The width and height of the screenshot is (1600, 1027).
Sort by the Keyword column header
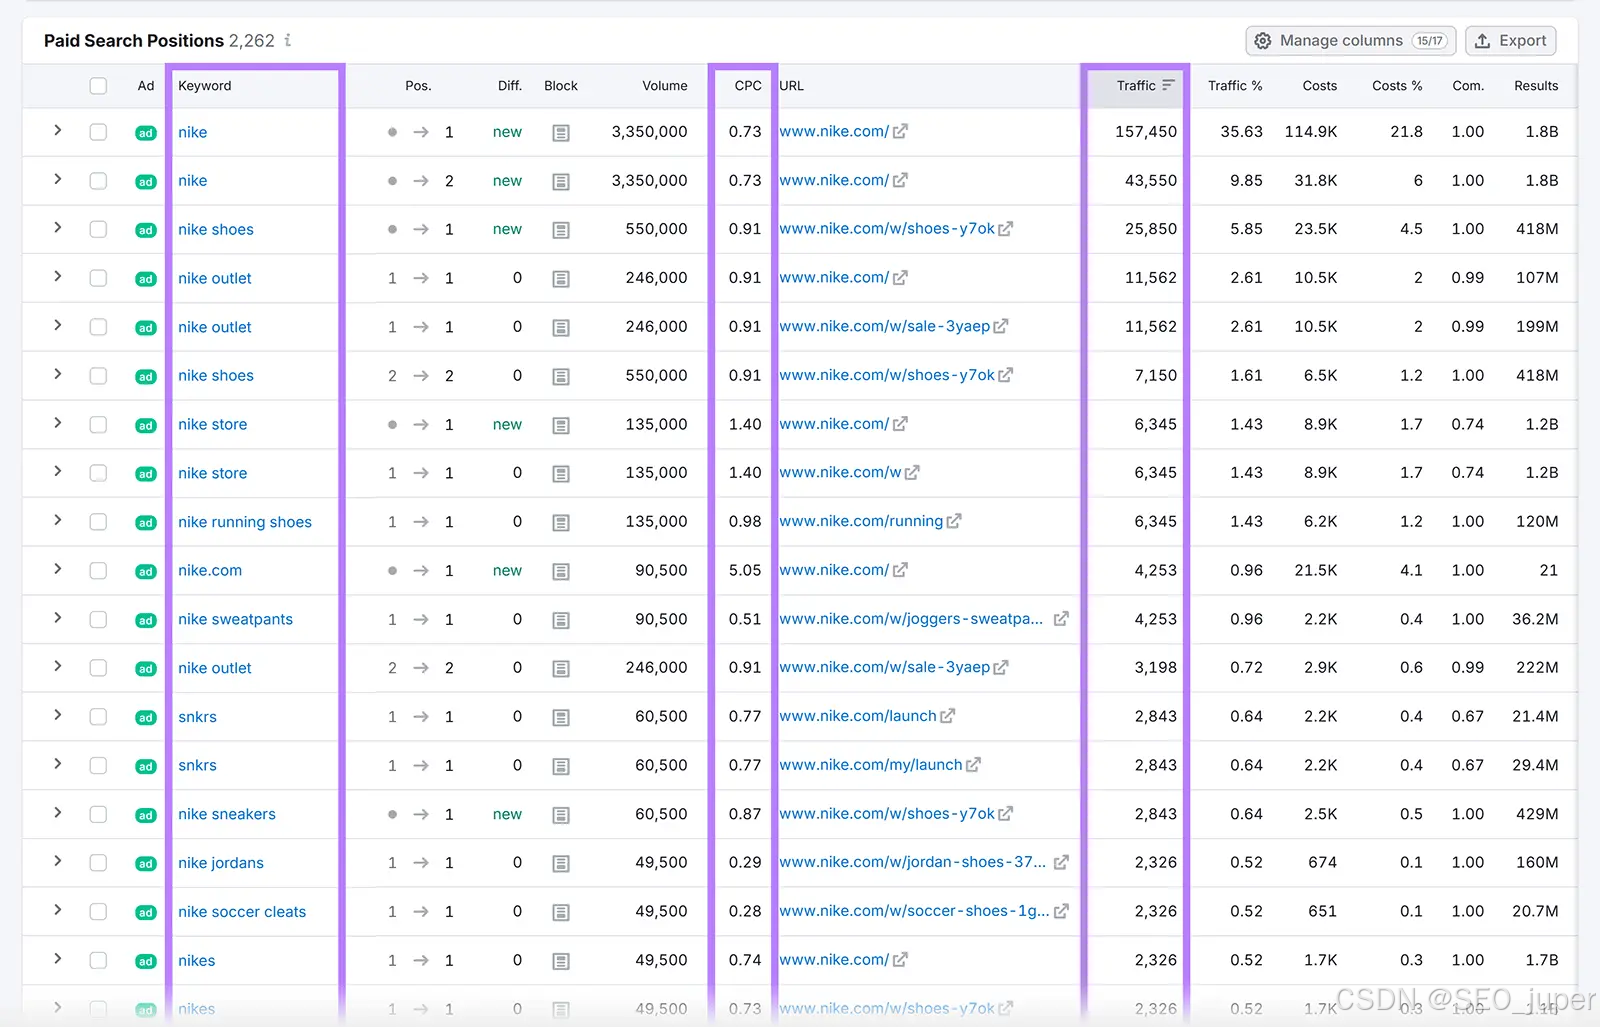point(205,86)
